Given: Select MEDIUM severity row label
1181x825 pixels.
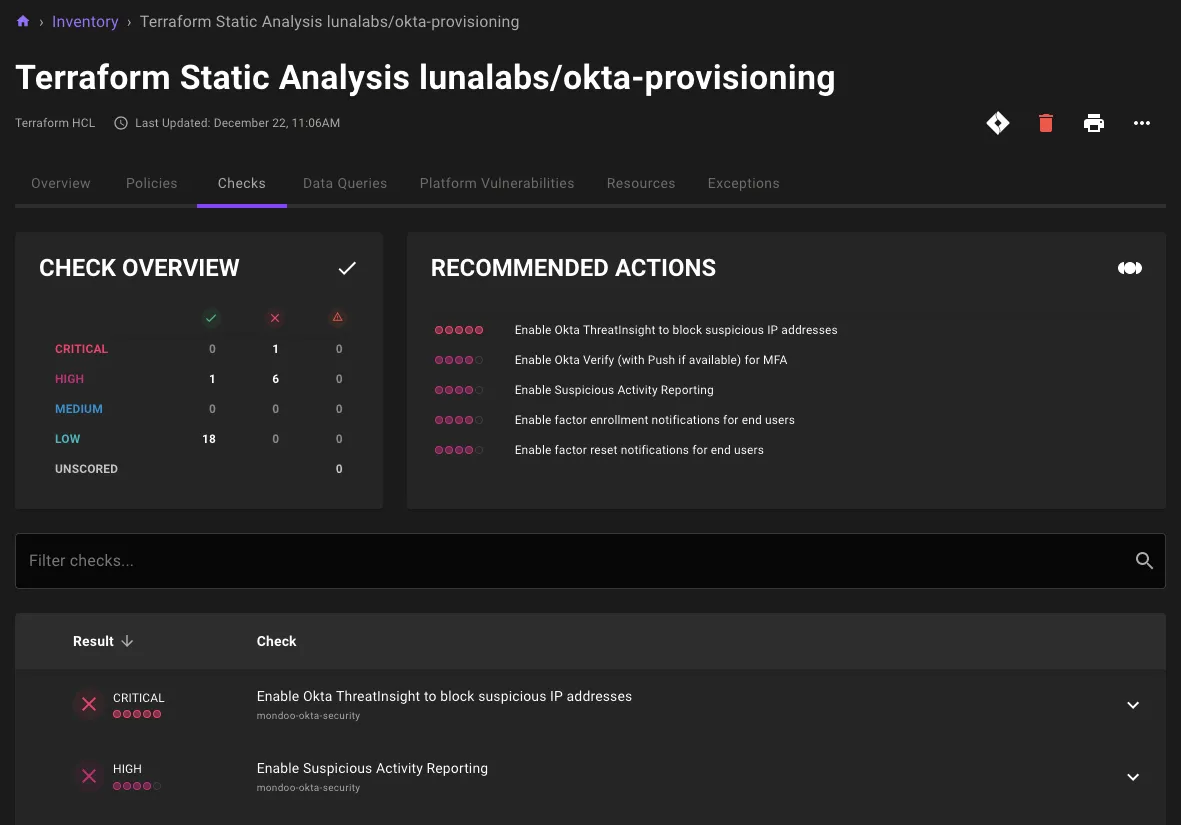Looking at the screenshot, I should pos(78,409).
